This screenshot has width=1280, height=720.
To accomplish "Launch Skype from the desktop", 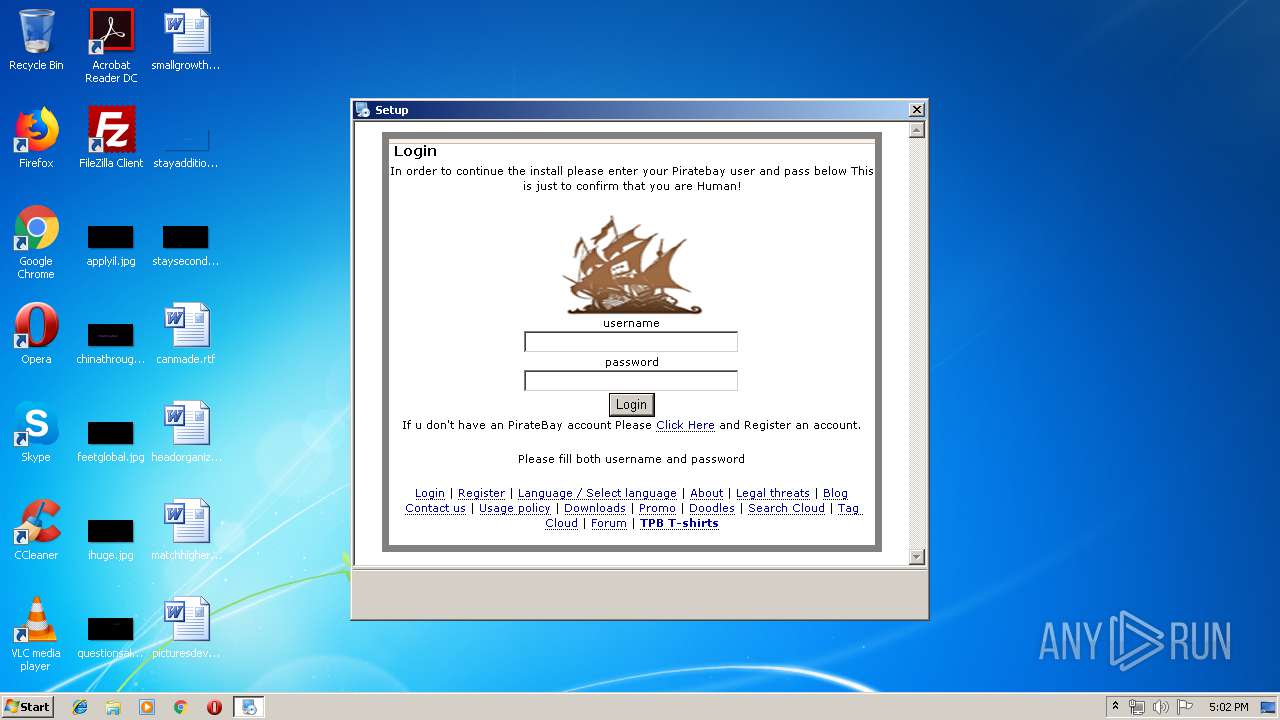I will tap(36, 432).
